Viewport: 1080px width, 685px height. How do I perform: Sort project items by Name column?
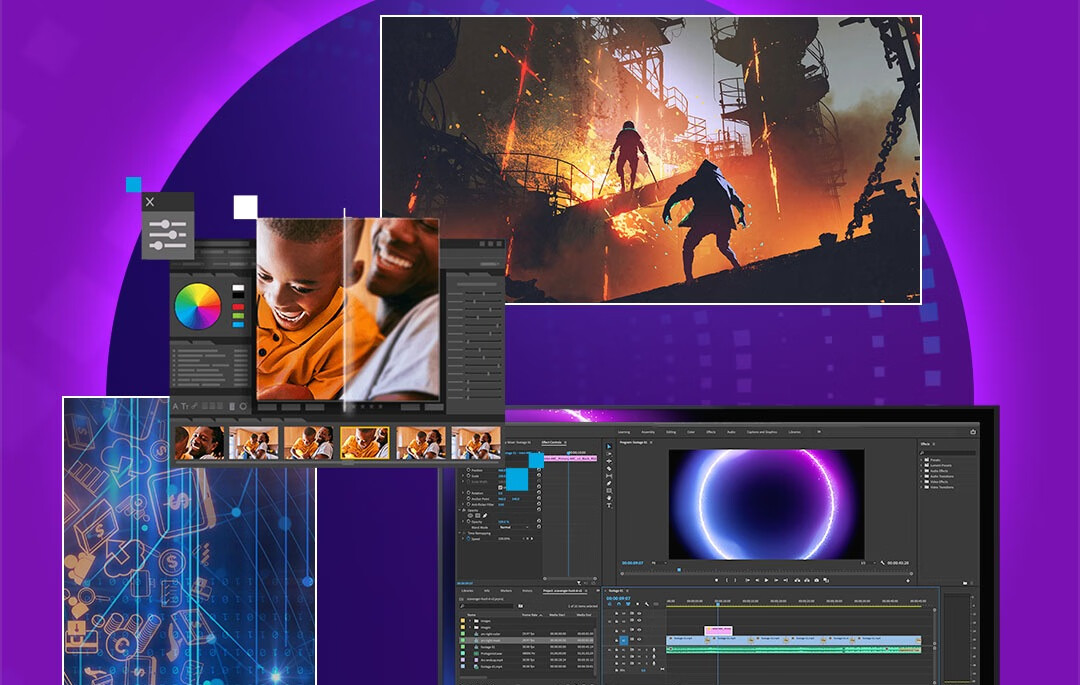472,615
